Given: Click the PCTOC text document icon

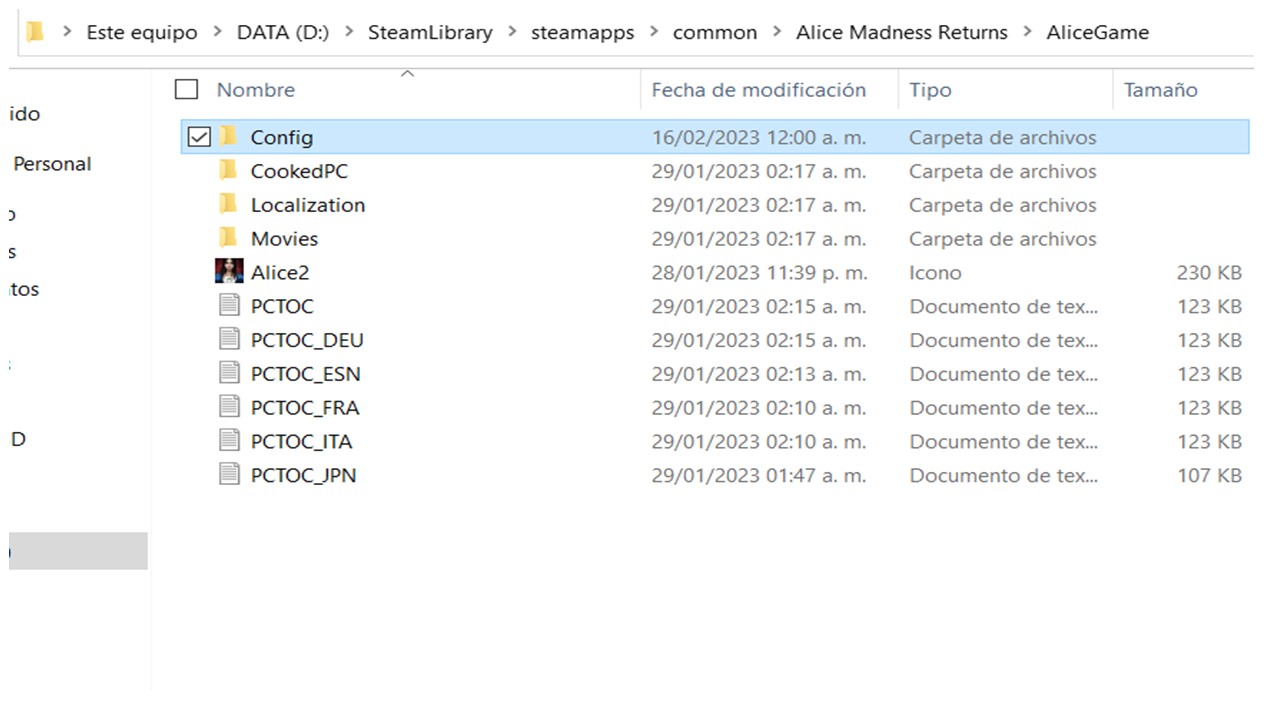Looking at the screenshot, I should (x=230, y=306).
